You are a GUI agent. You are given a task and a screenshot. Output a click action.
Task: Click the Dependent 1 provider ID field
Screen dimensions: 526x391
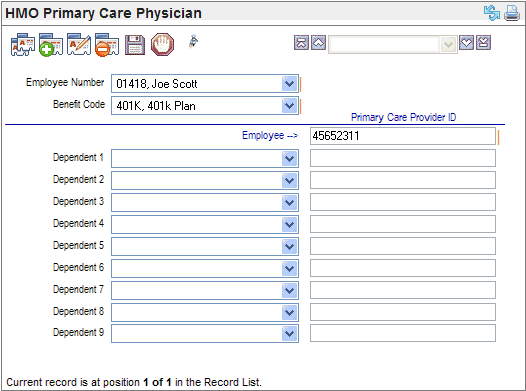403,158
